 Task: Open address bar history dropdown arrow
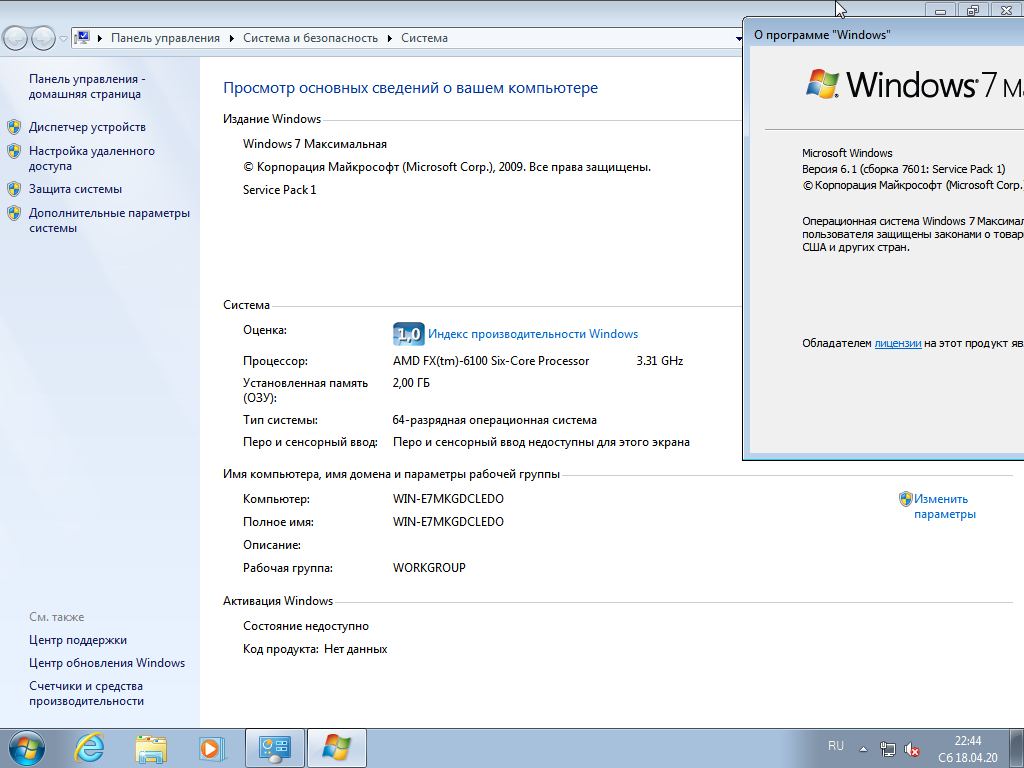pyautogui.click(x=738, y=39)
